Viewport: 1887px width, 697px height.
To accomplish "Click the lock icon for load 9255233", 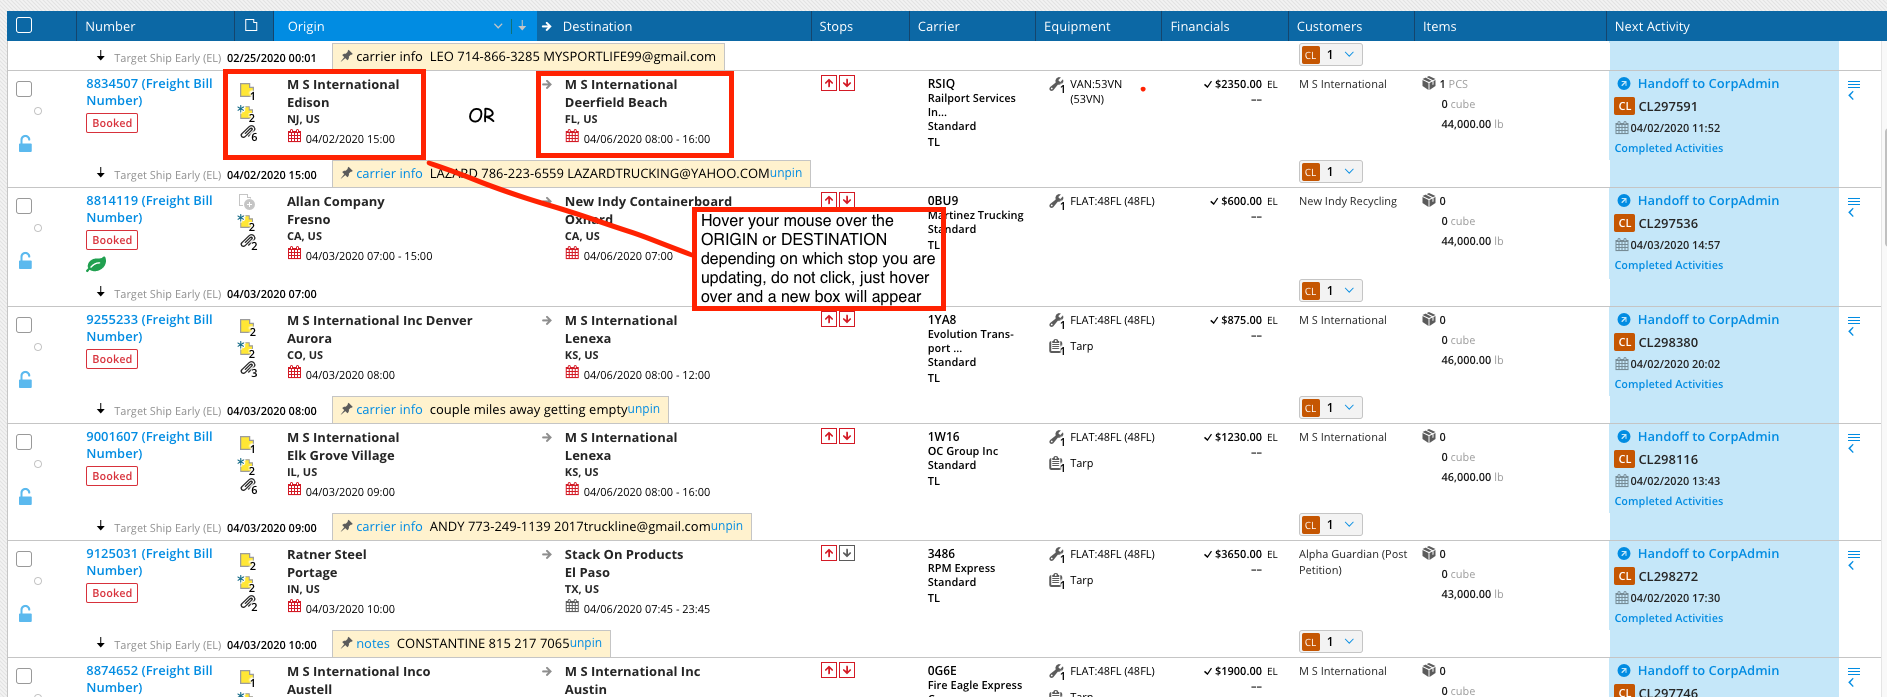I will (25, 380).
